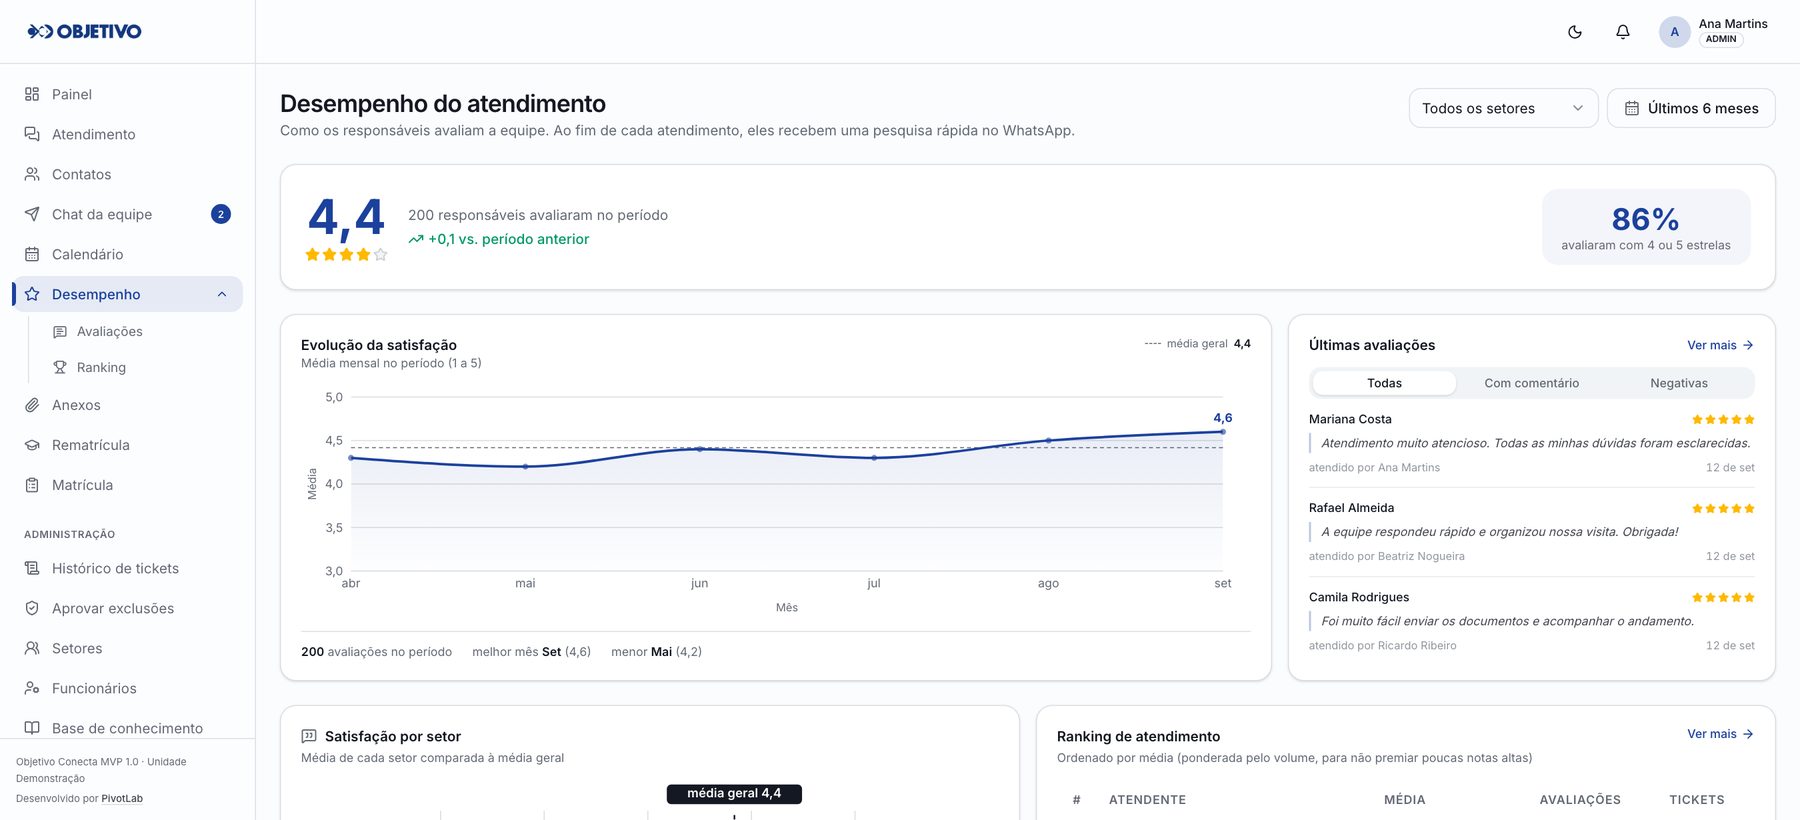Open the Últimos 6 meses period selector
This screenshot has height=820, width=1800.
(1691, 108)
